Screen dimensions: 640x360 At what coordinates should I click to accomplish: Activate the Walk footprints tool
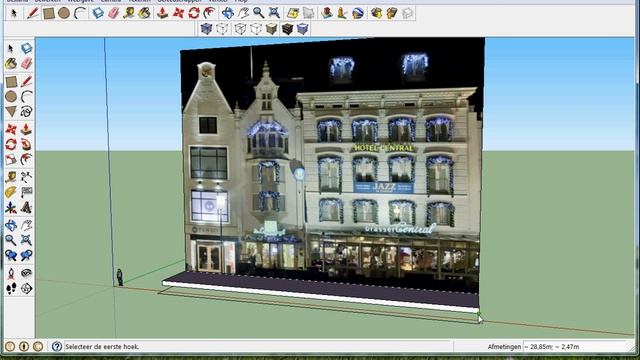tap(11, 288)
